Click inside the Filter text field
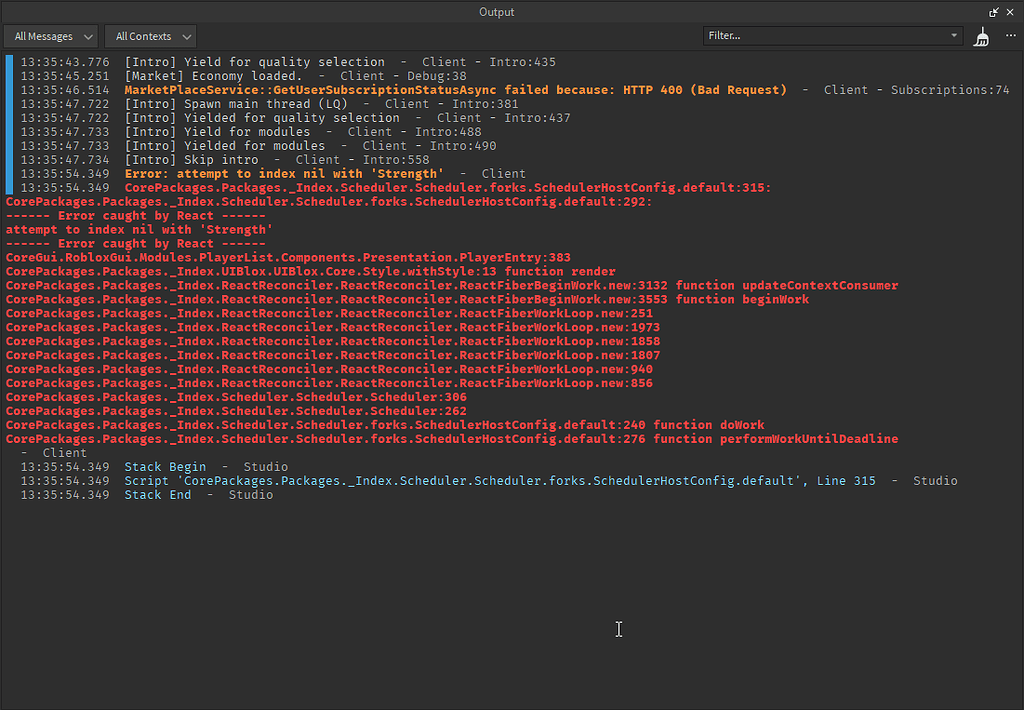The image size is (1024, 710). click(x=820, y=35)
